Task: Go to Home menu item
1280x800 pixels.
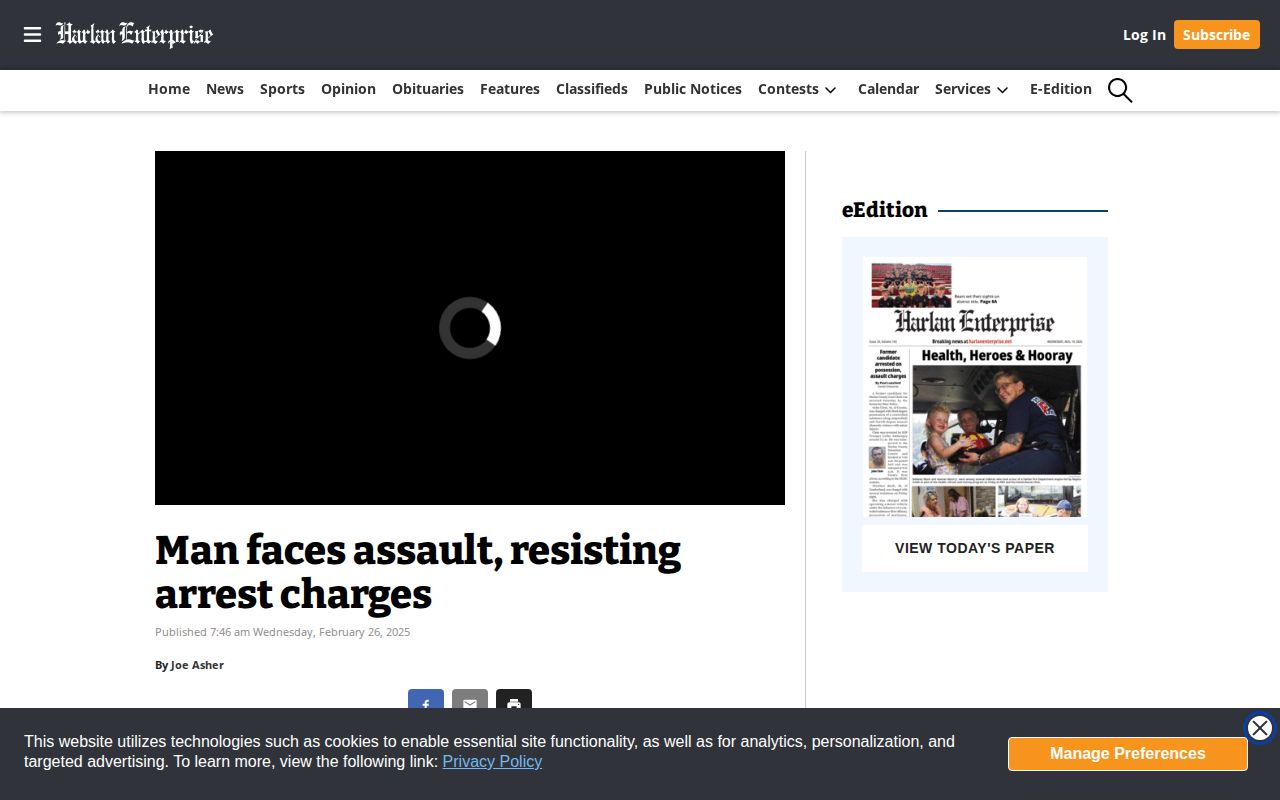Action: [x=169, y=89]
